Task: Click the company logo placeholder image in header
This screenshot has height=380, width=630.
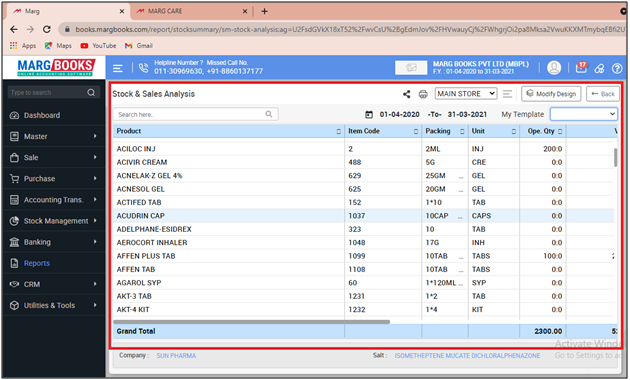Action: tap(411, 67)
